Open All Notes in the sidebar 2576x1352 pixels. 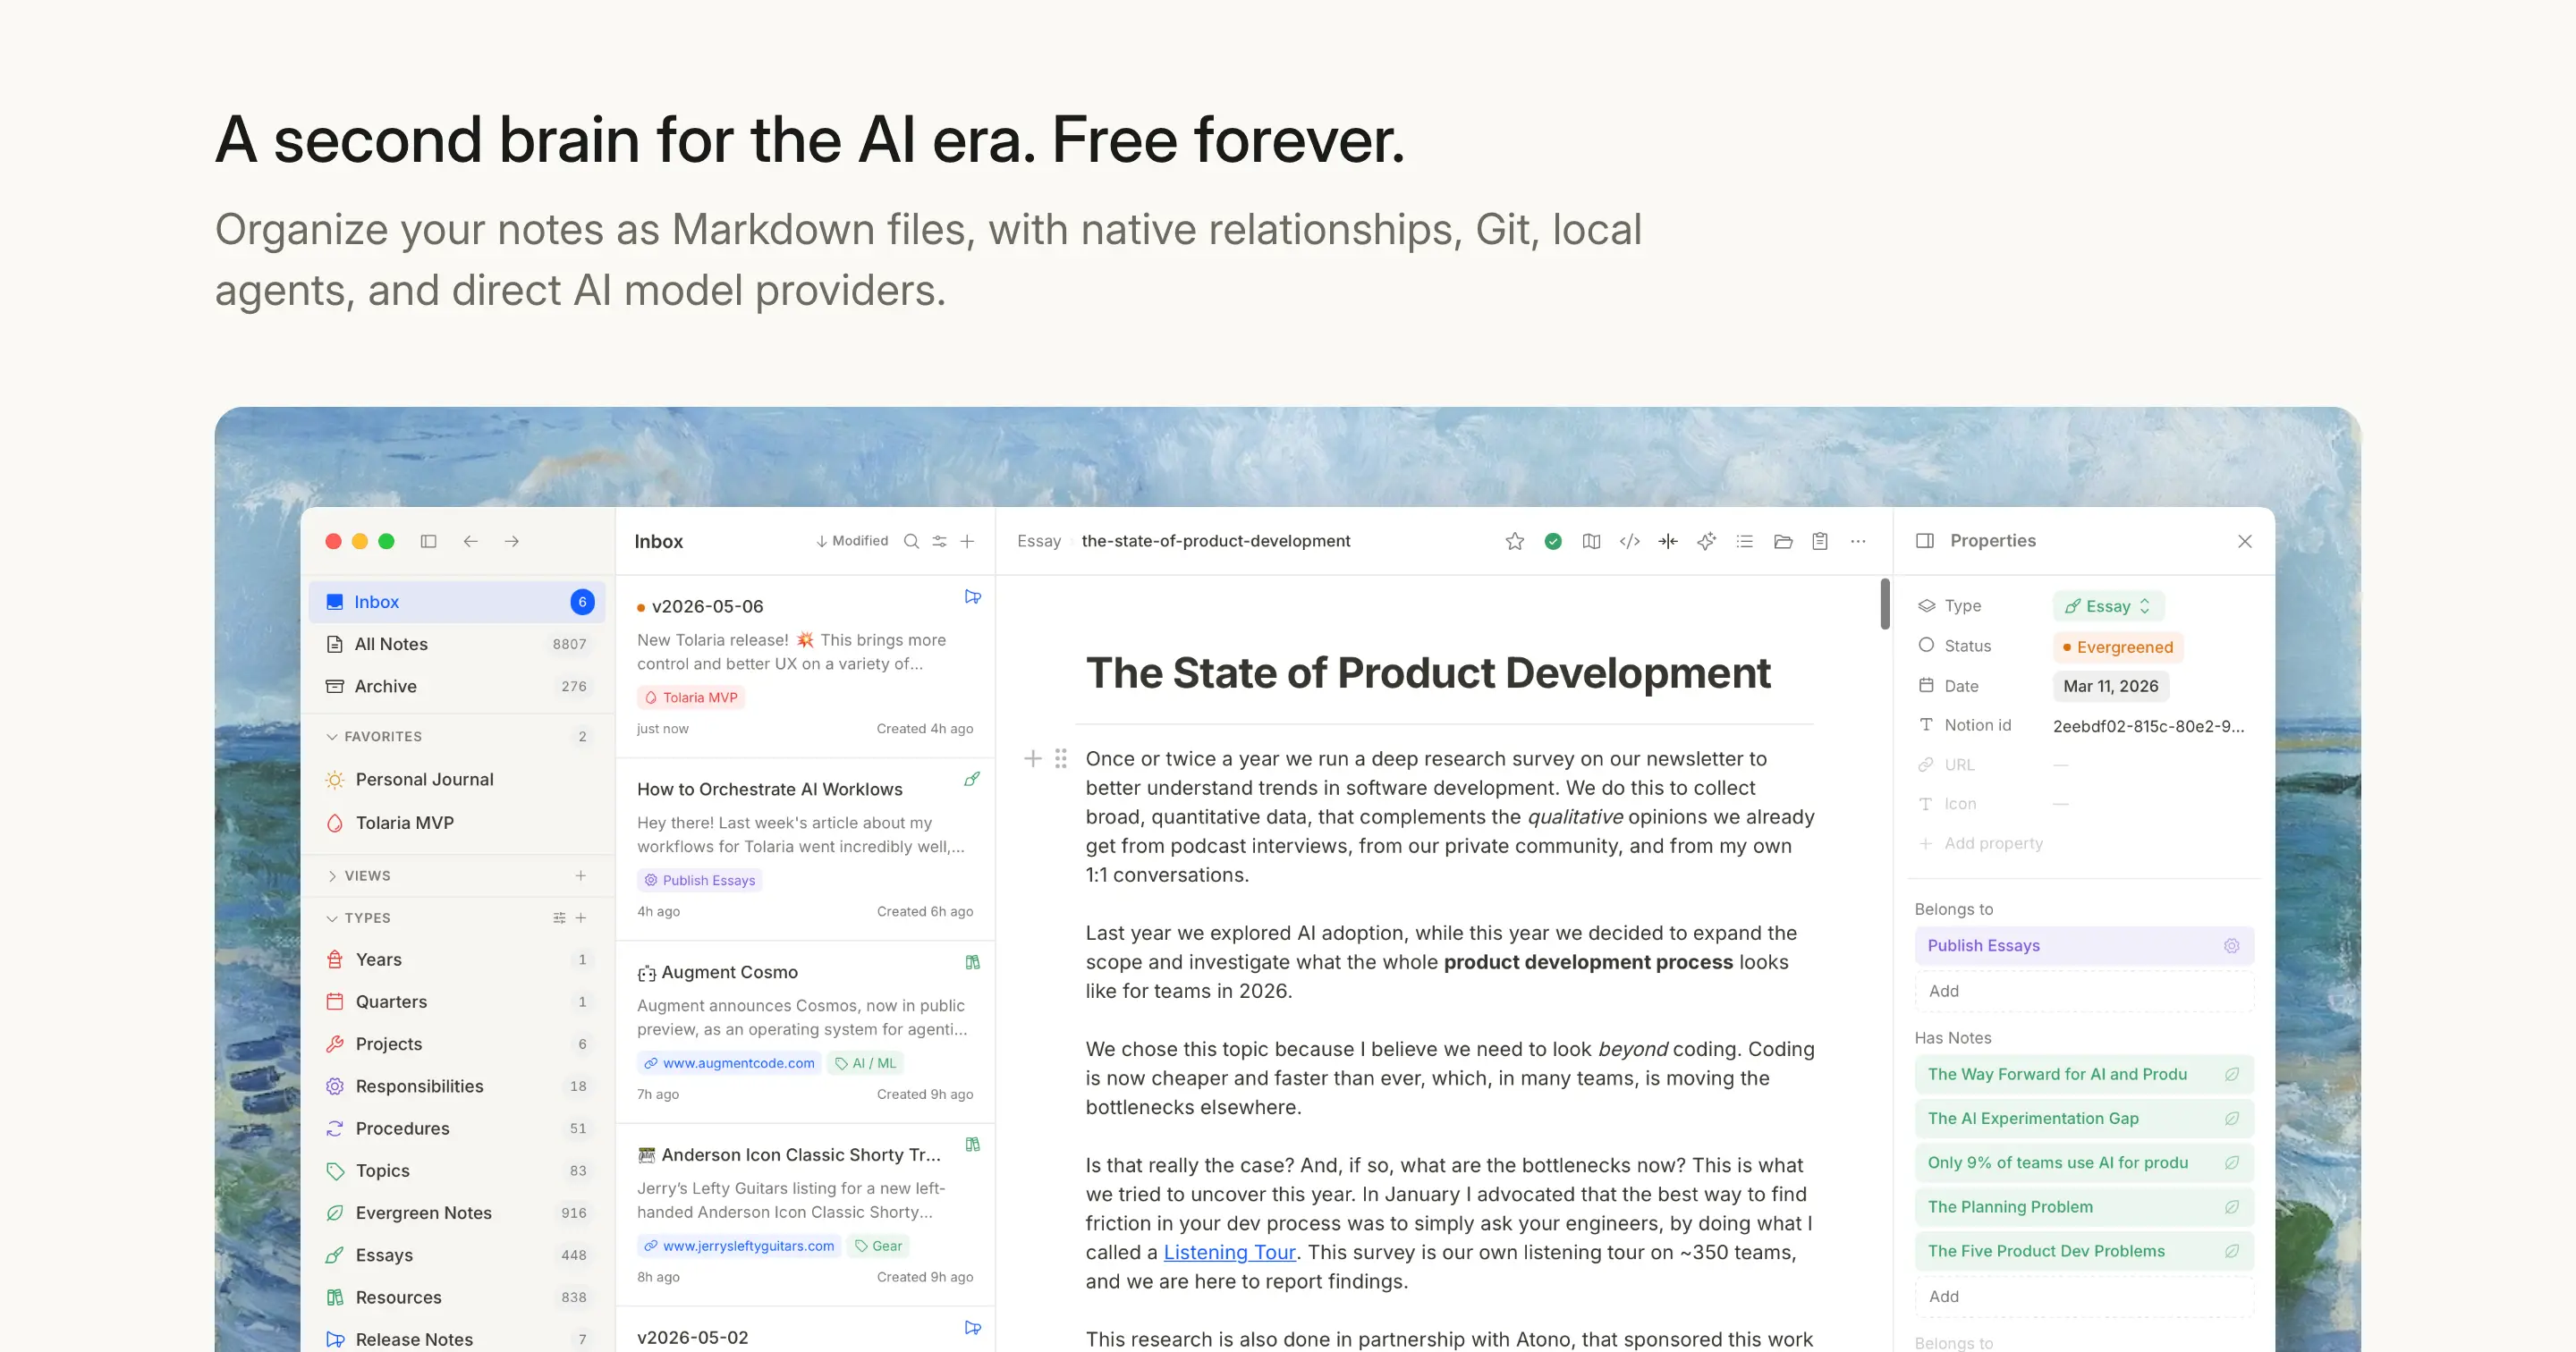coord(457,644)
